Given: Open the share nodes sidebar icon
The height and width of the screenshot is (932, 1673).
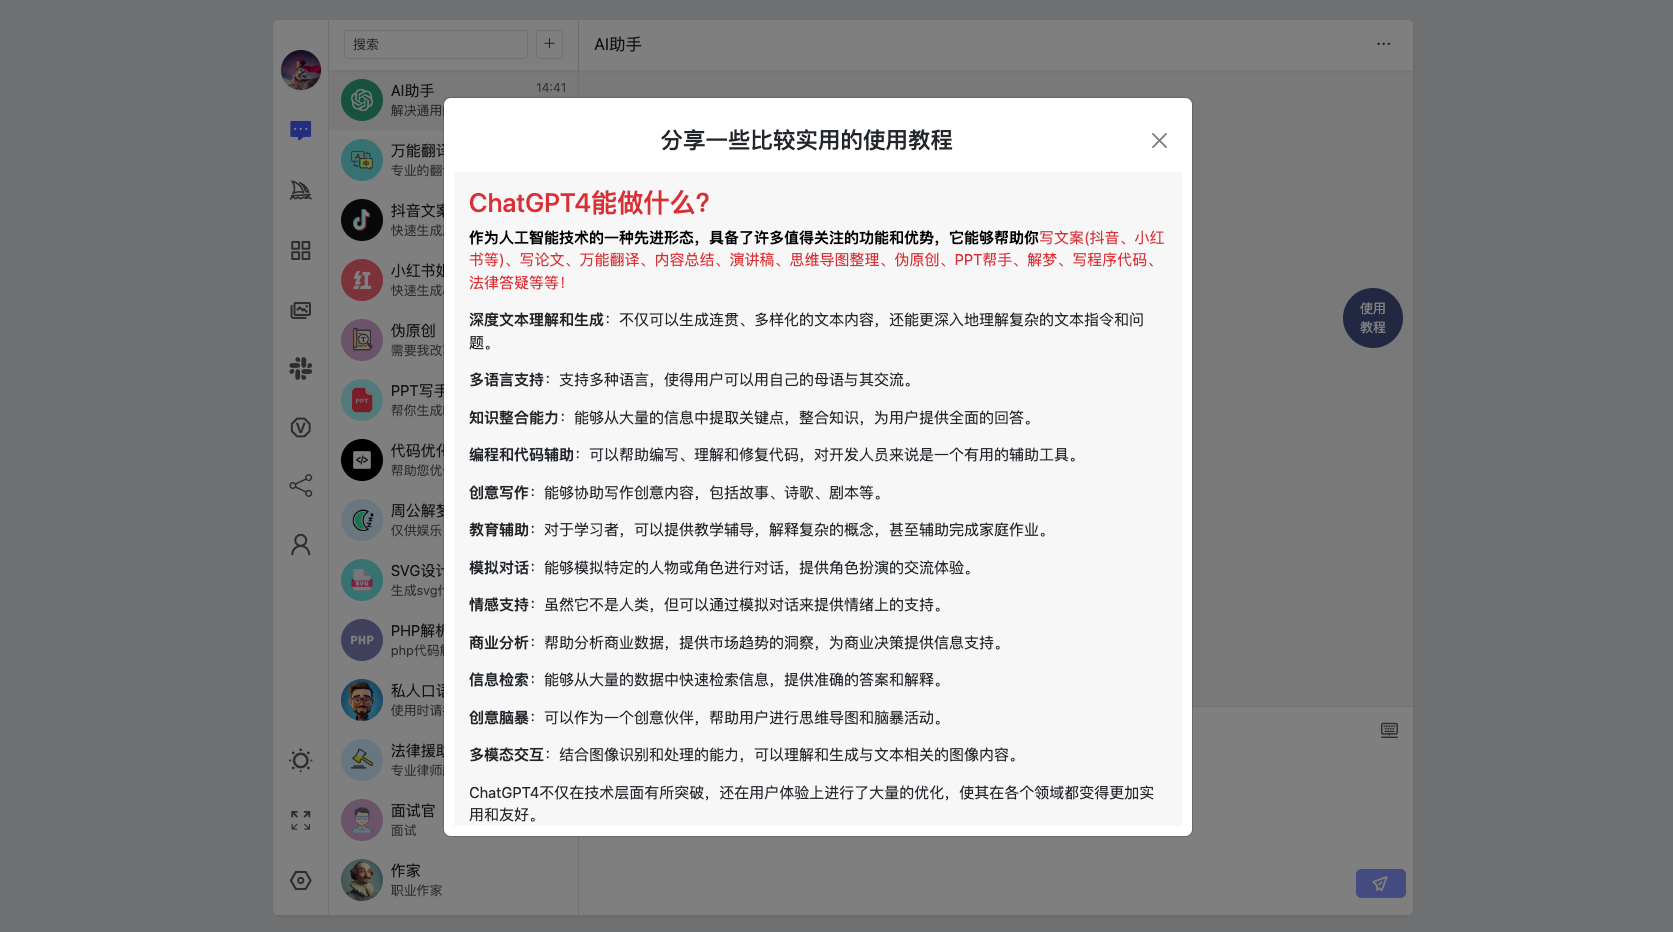Looking at the screenshot, I should pyautogui.click(x=301, y=486).
